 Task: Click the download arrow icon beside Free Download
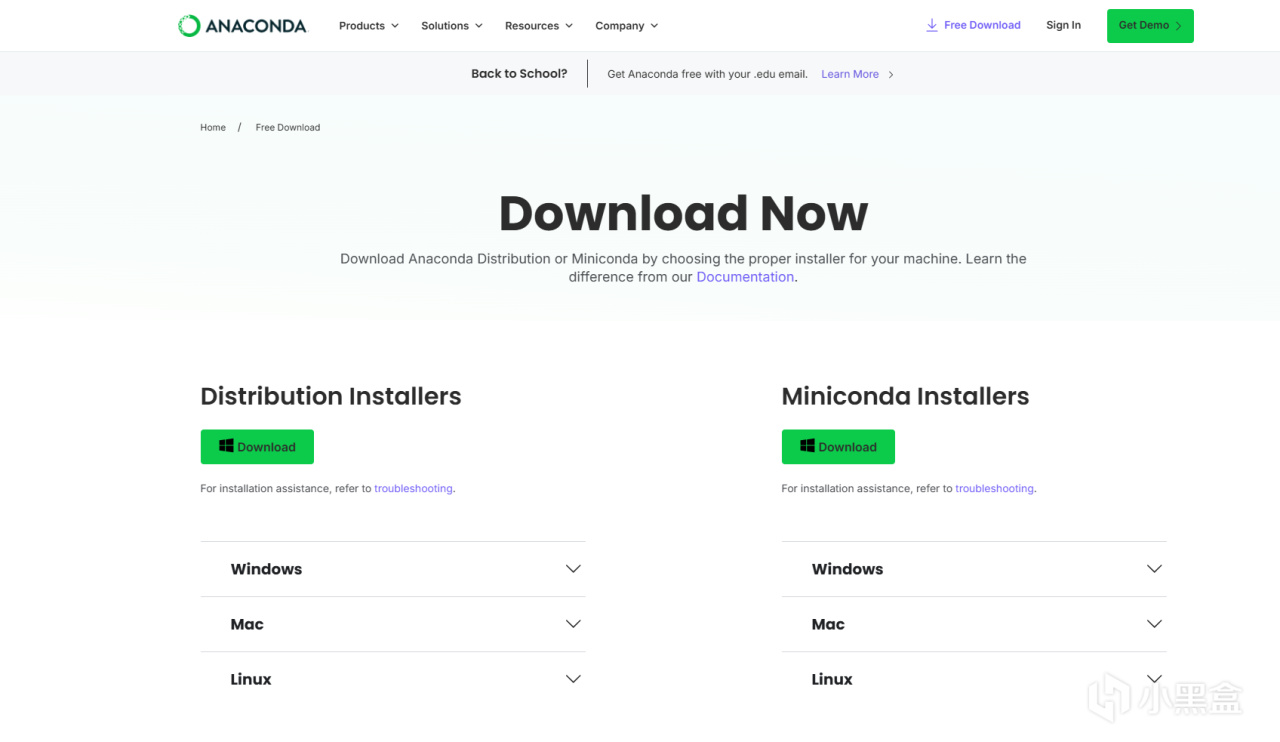[x=932, y=25]
